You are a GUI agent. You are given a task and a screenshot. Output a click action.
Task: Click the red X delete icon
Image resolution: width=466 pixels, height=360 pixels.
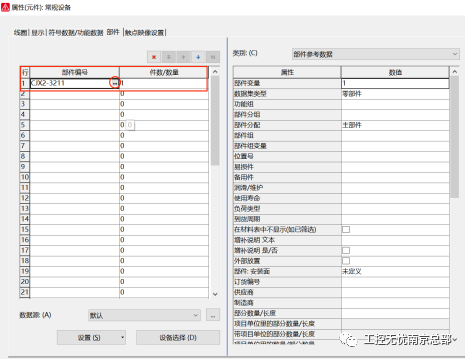click(x=154, y=57)
